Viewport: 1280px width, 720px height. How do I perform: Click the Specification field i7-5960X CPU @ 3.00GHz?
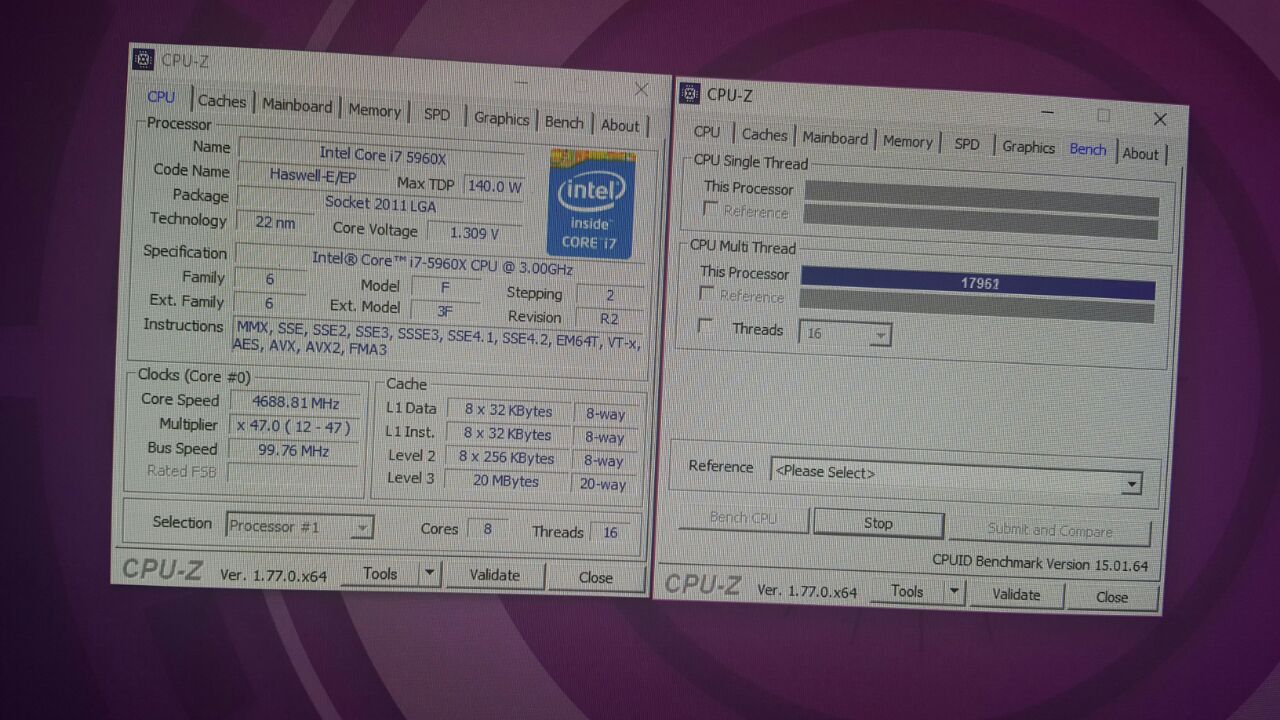pos(442,263)
